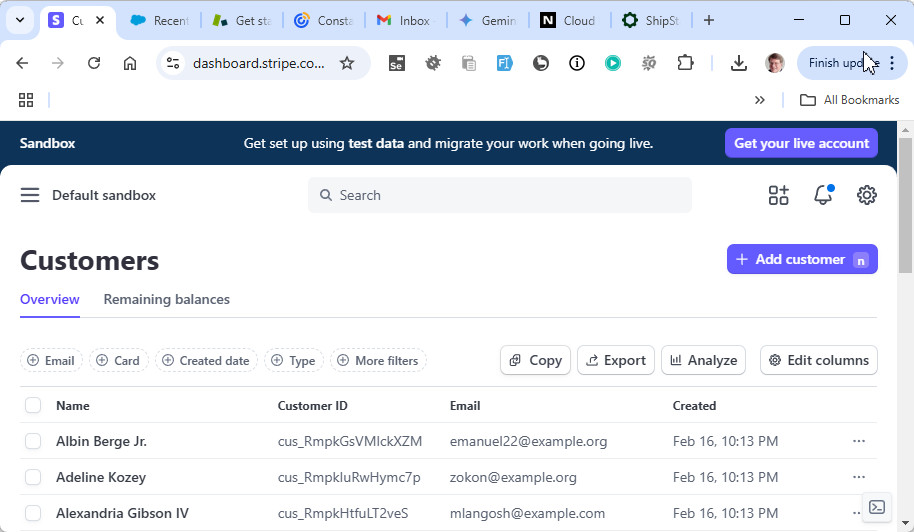Tick the Adeline Kozey row checkbox
The height and width of the screenshot is (532, 914).
[x=33, y=477]
